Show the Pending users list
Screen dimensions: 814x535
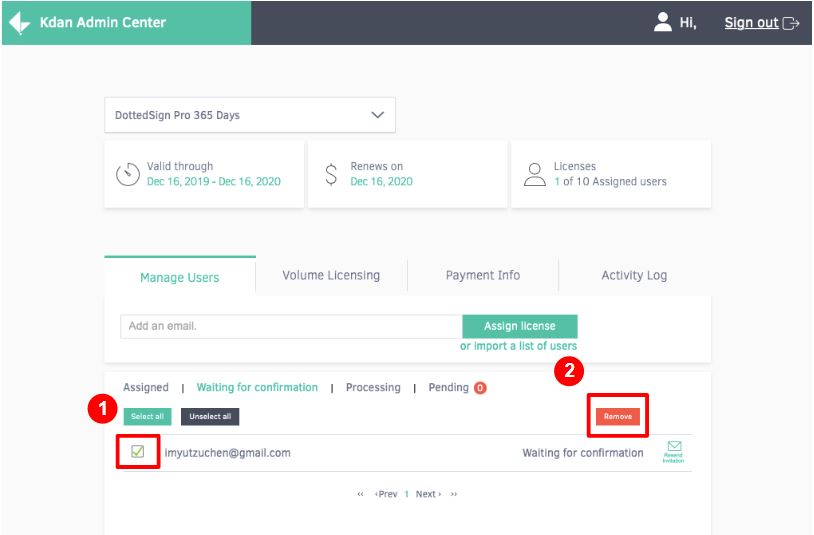point(449,387)
